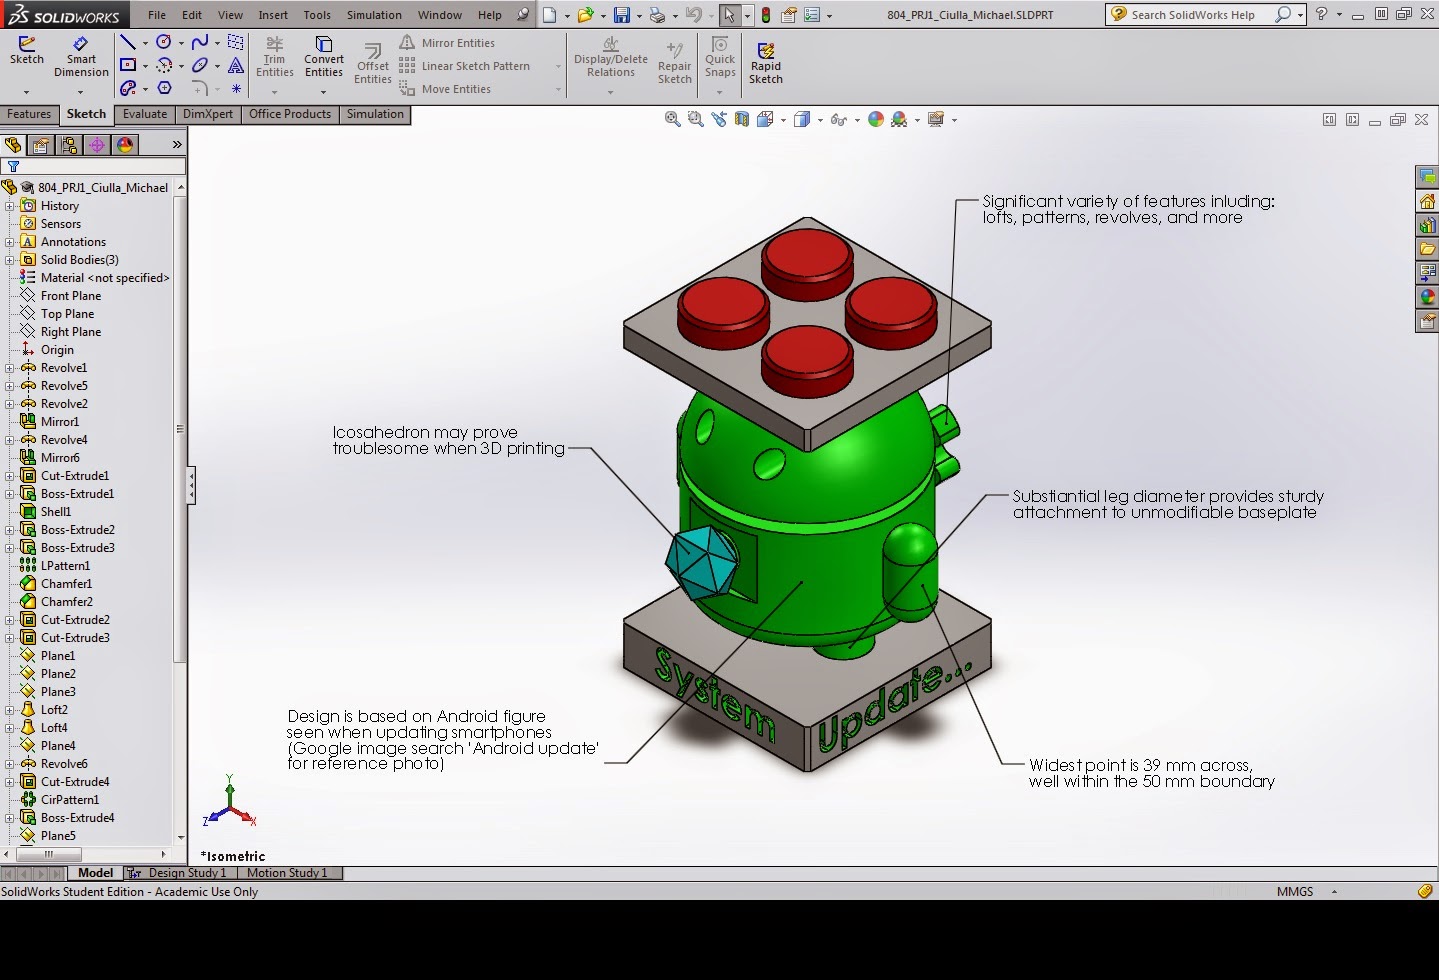Select the Sketch tool
The height and width of the screenshot is (980, 1439).
coord(27,51)
